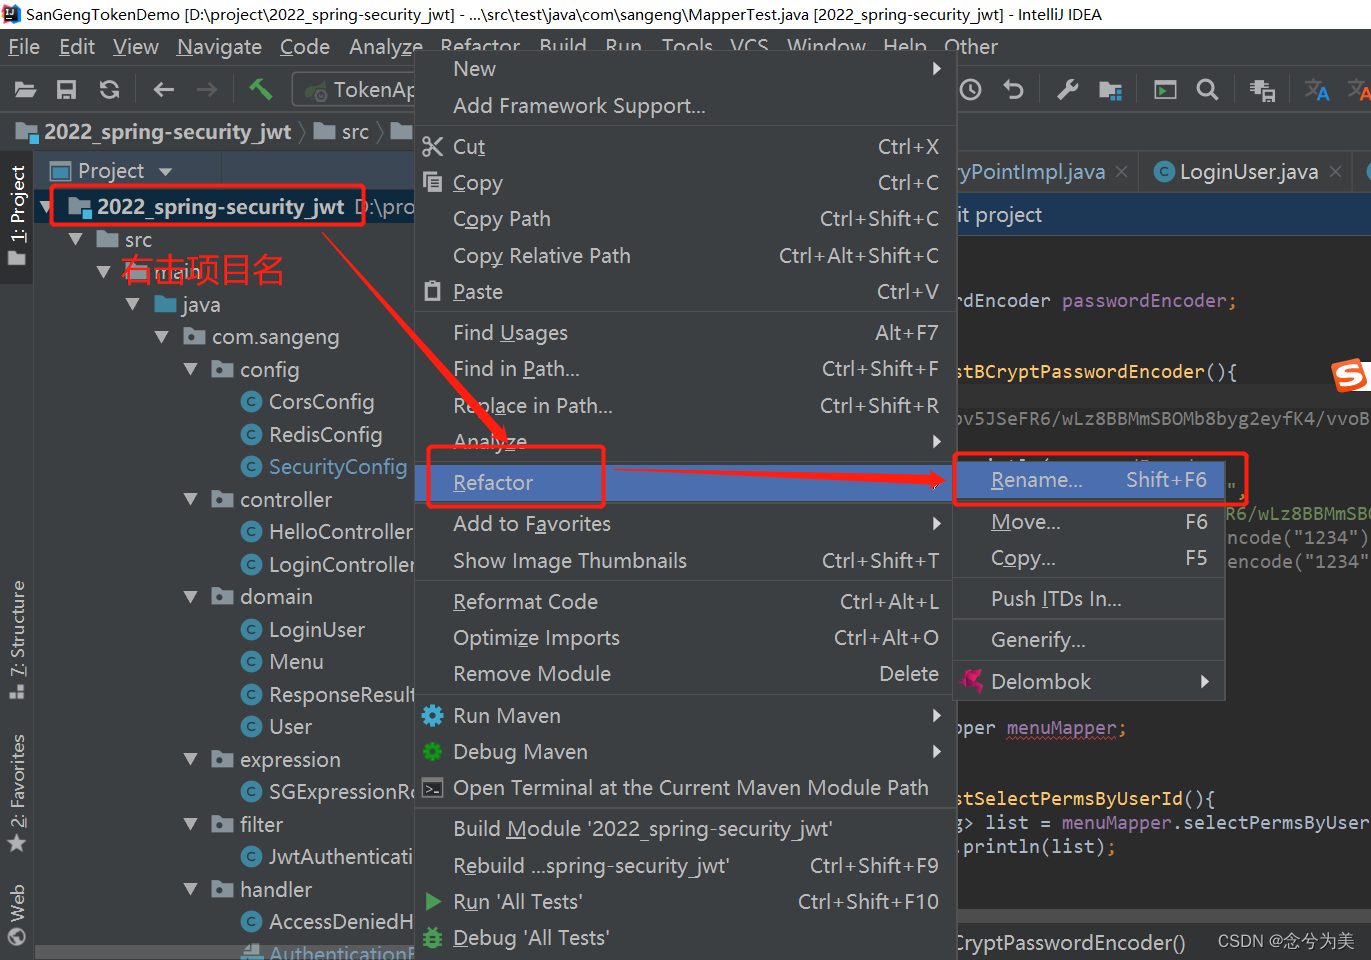1371x960 pixels.
Task: Click the Sogou input method S icon
Action: (1350, 375)
